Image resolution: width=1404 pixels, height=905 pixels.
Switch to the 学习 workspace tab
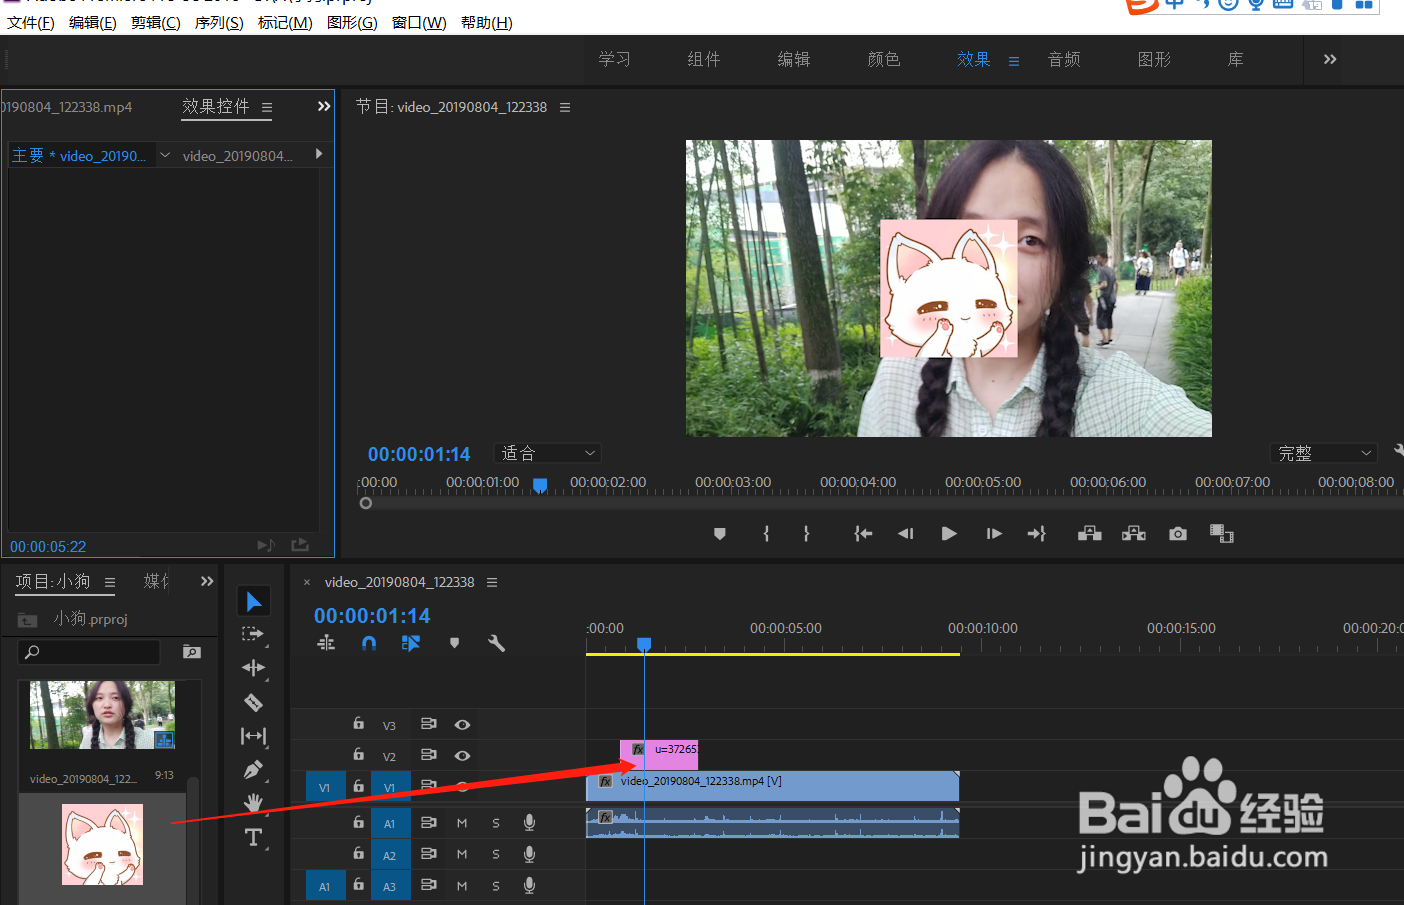tap(615, 59)
